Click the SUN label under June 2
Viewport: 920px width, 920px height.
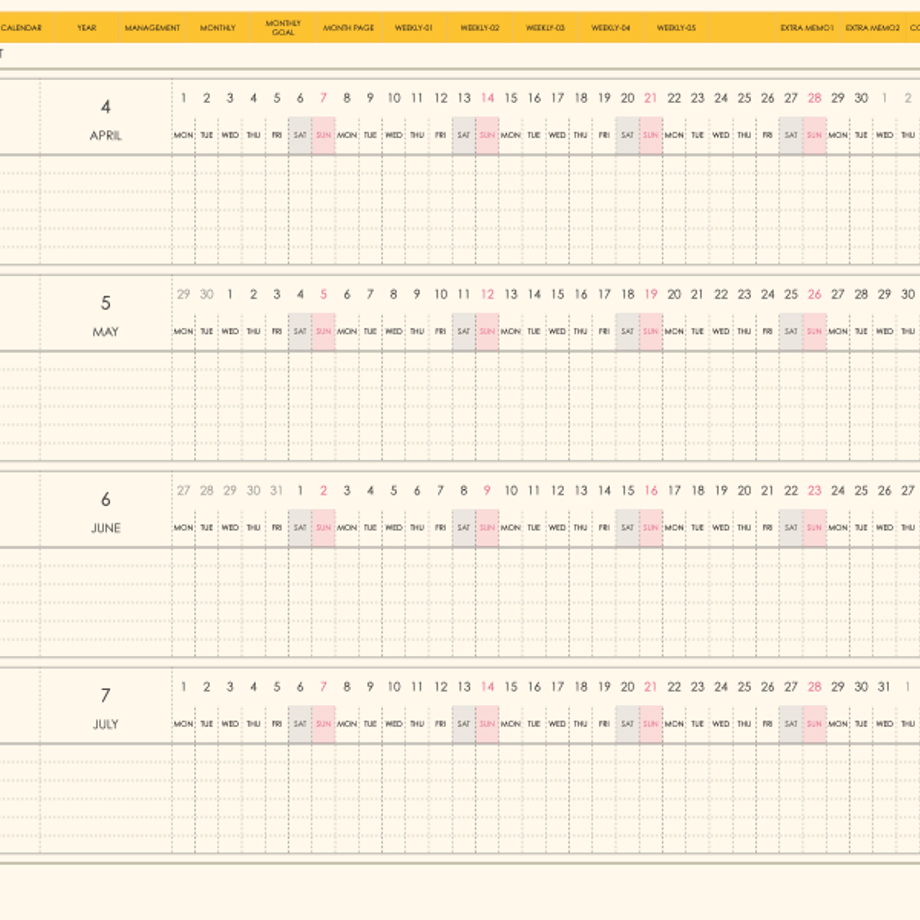pyautogui.click(x=323, y=527)
